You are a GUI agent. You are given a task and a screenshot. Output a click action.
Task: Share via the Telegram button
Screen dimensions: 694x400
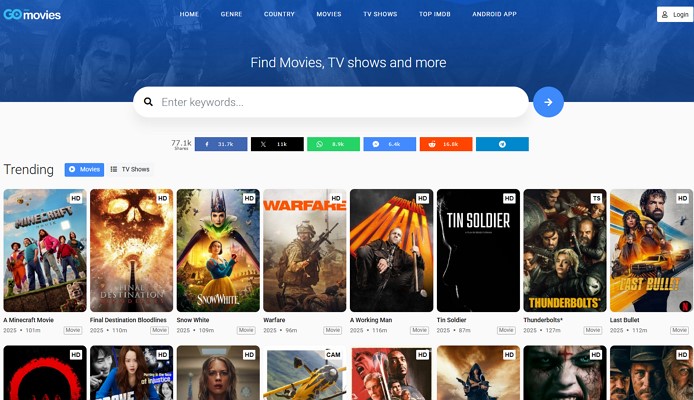coord(502,144)
